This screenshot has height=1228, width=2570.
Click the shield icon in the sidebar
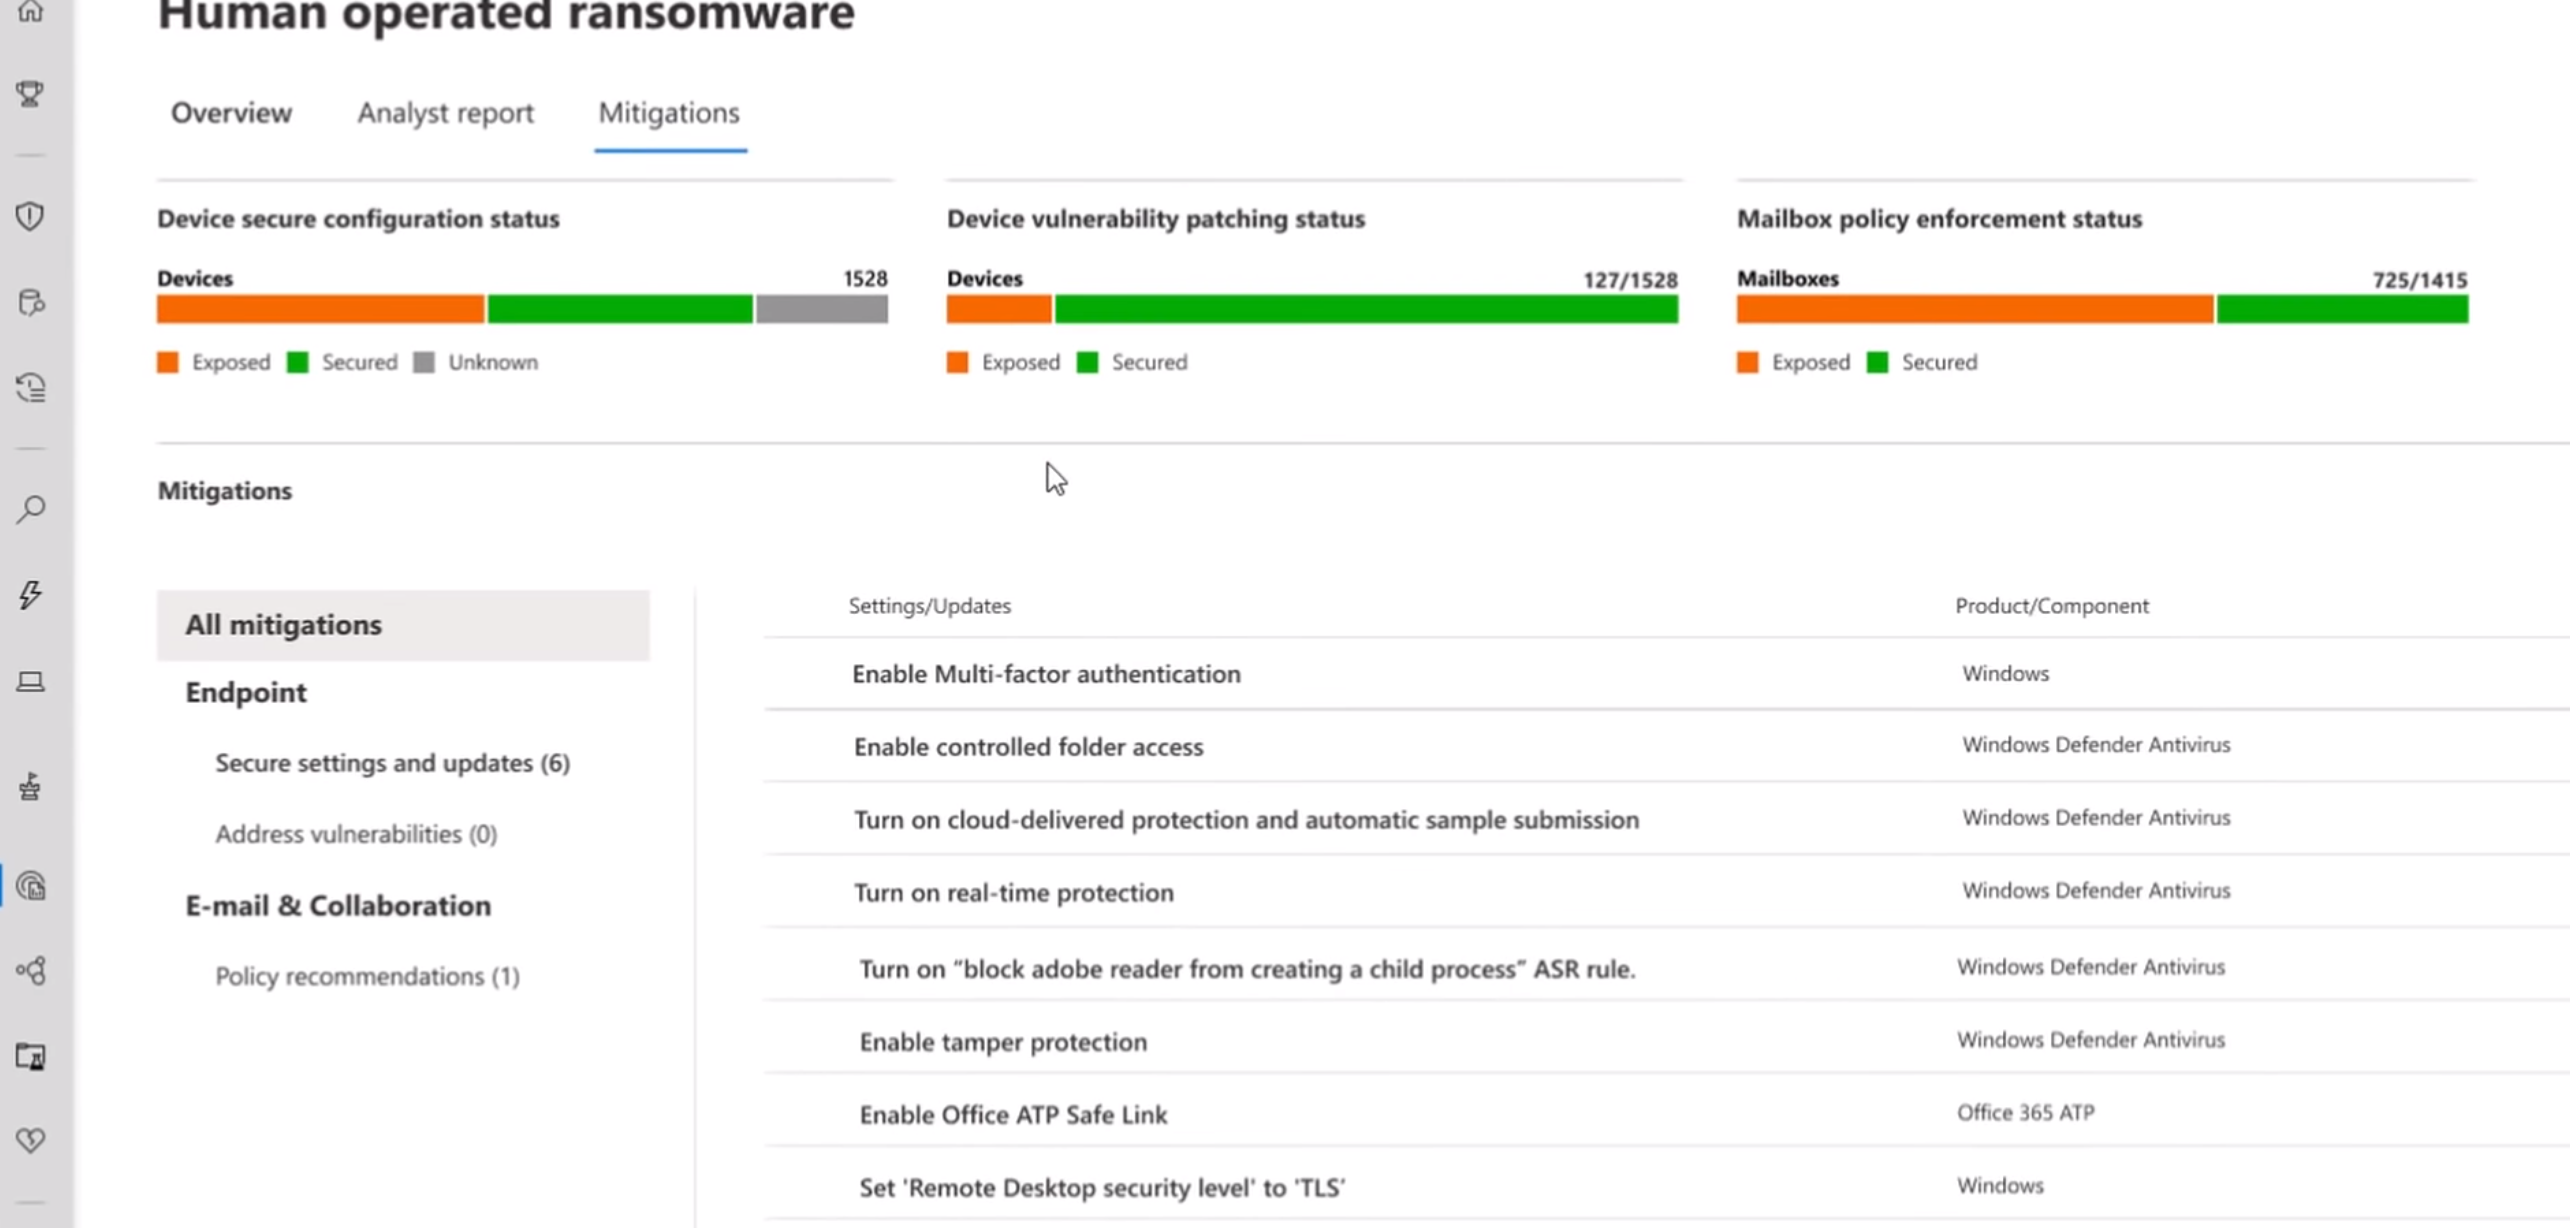pos(30,216)
